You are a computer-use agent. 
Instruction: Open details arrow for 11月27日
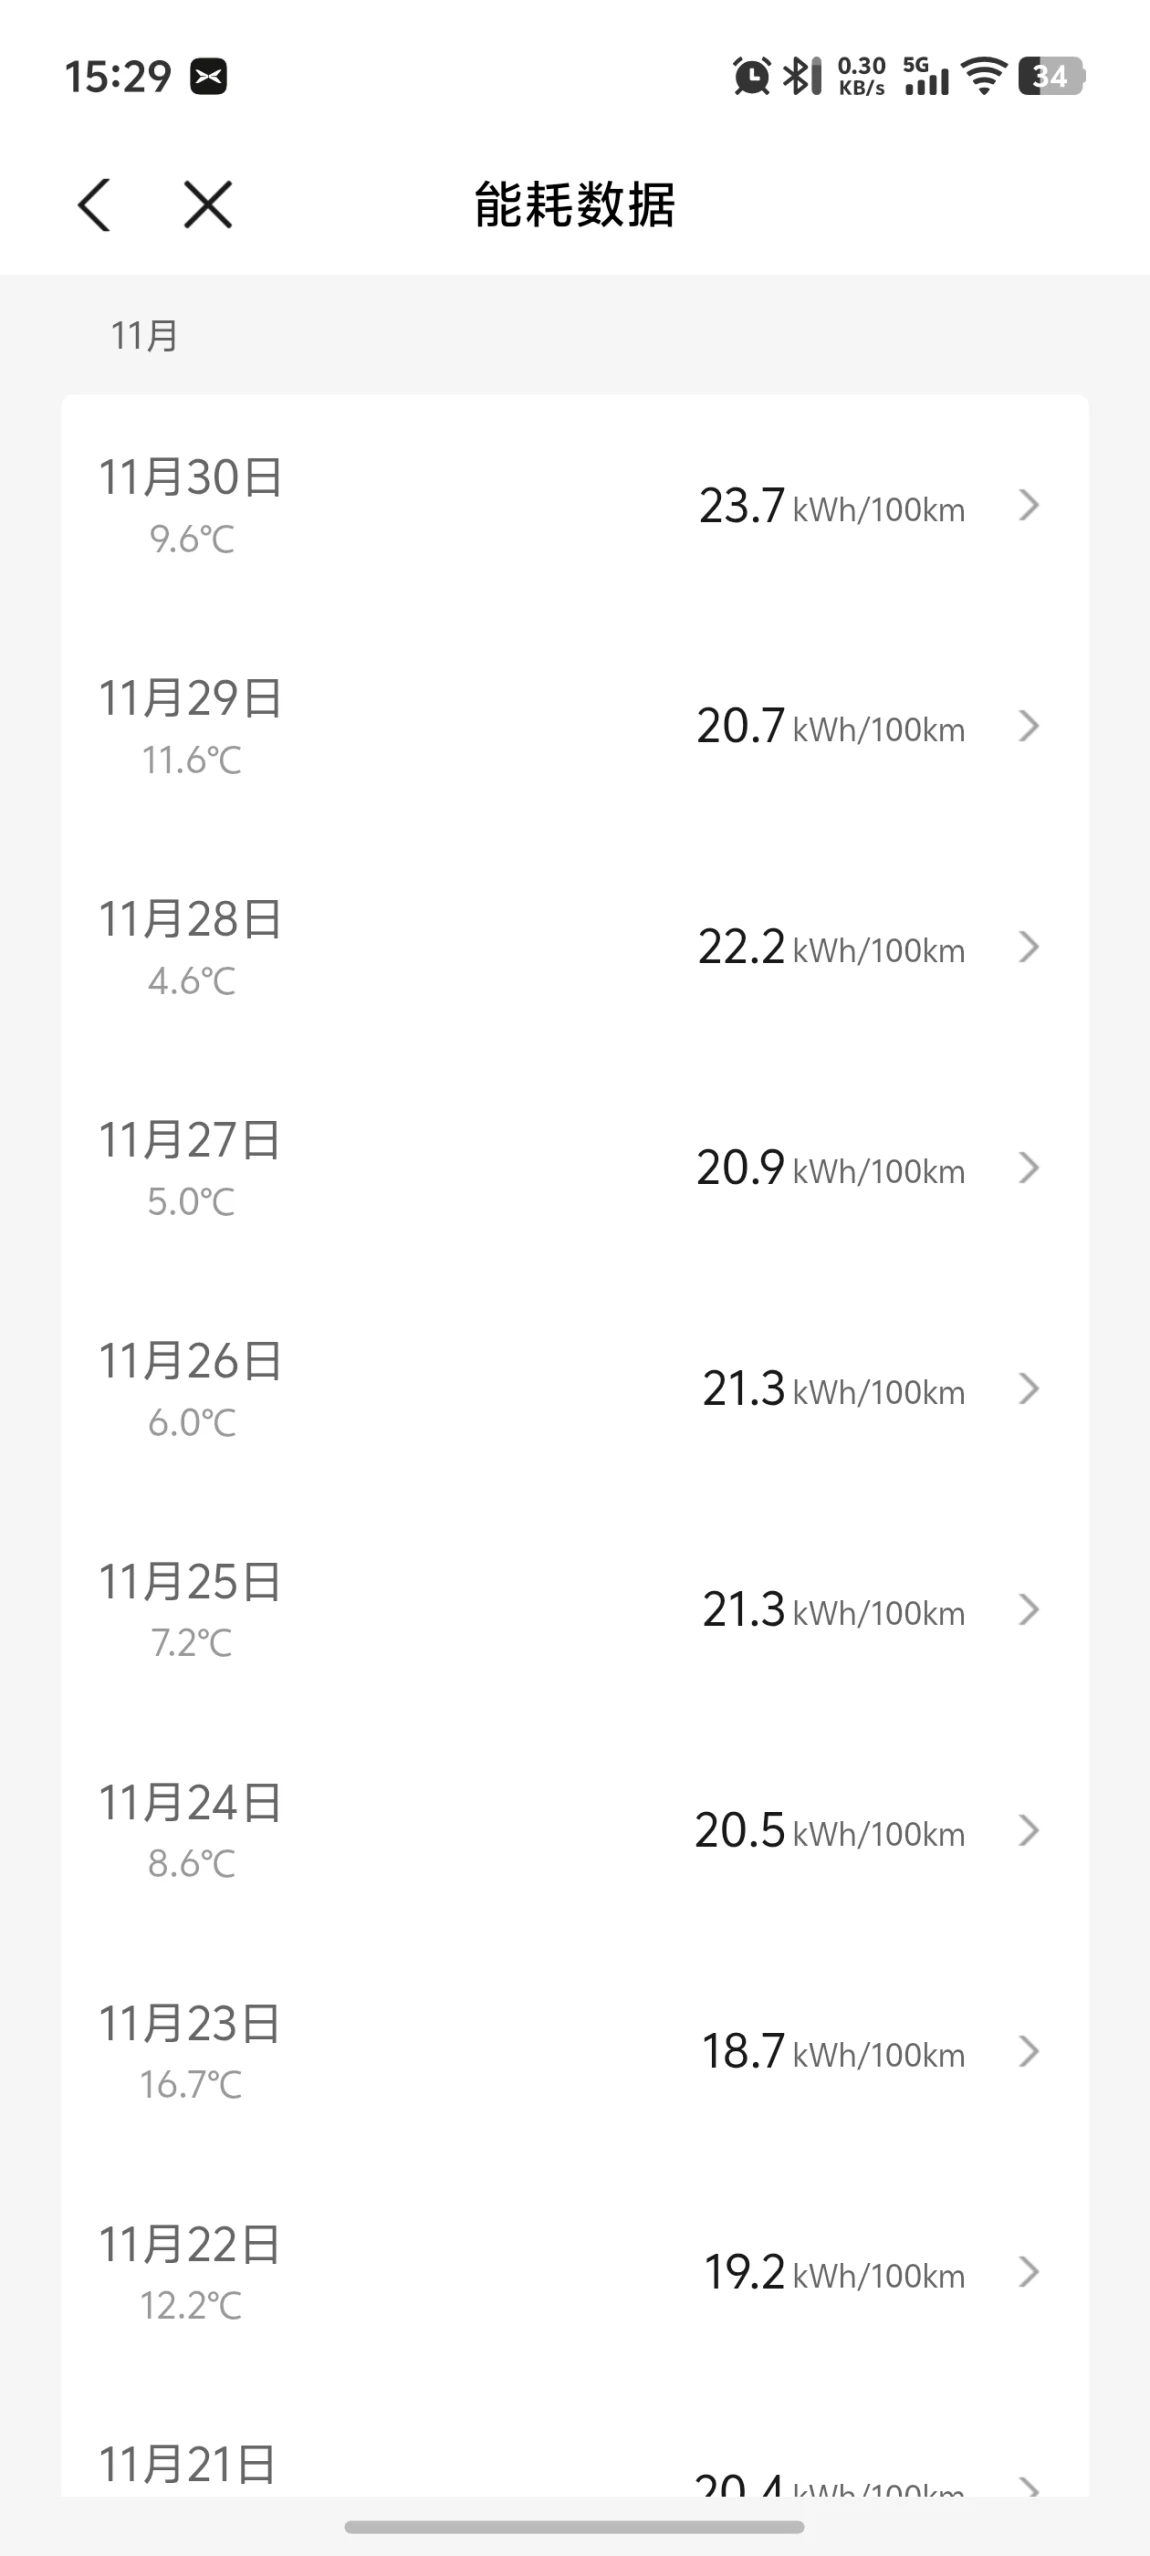(1029, 1169)
